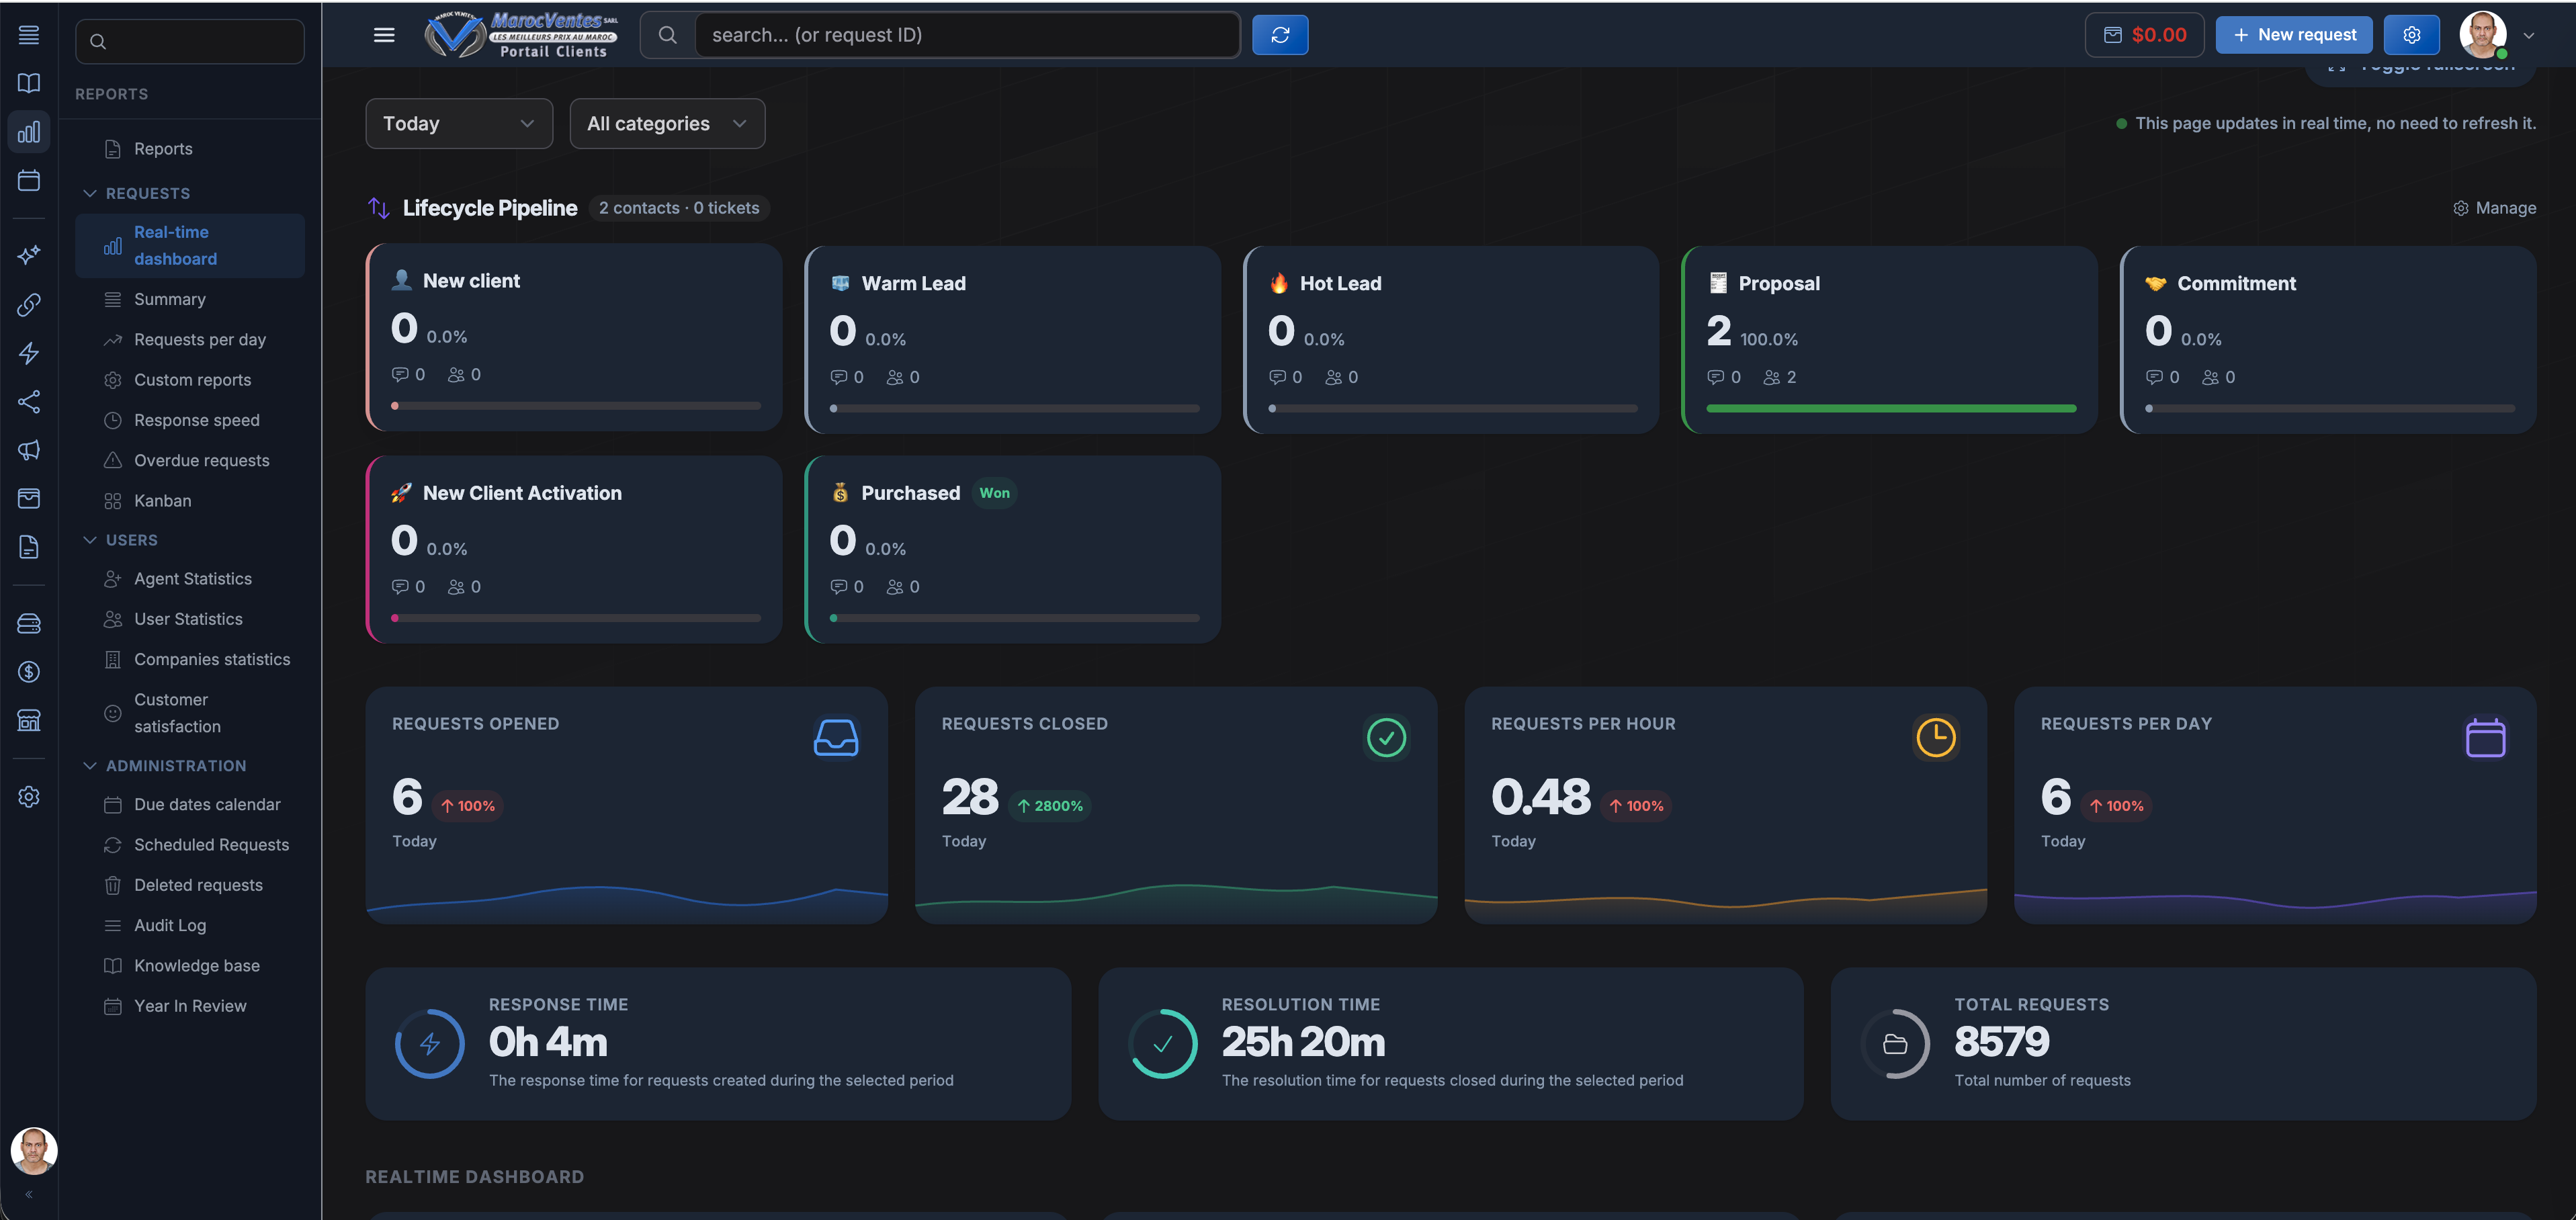Click the lightning bolt icon in the sidebar rail
The height and width of the screenshot is (1220, 2576).
[29, 353]
